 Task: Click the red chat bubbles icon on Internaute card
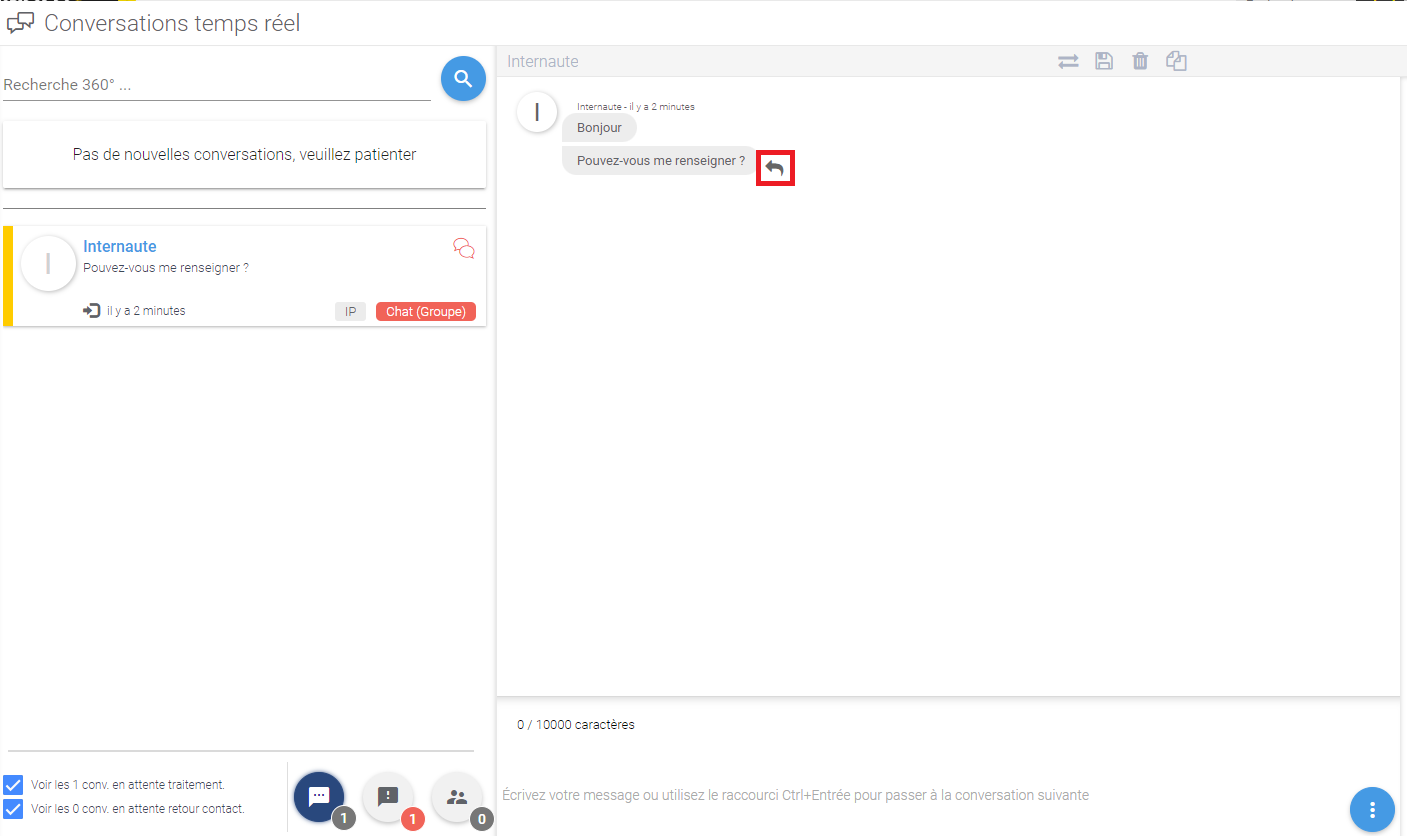tap(464, 248)
